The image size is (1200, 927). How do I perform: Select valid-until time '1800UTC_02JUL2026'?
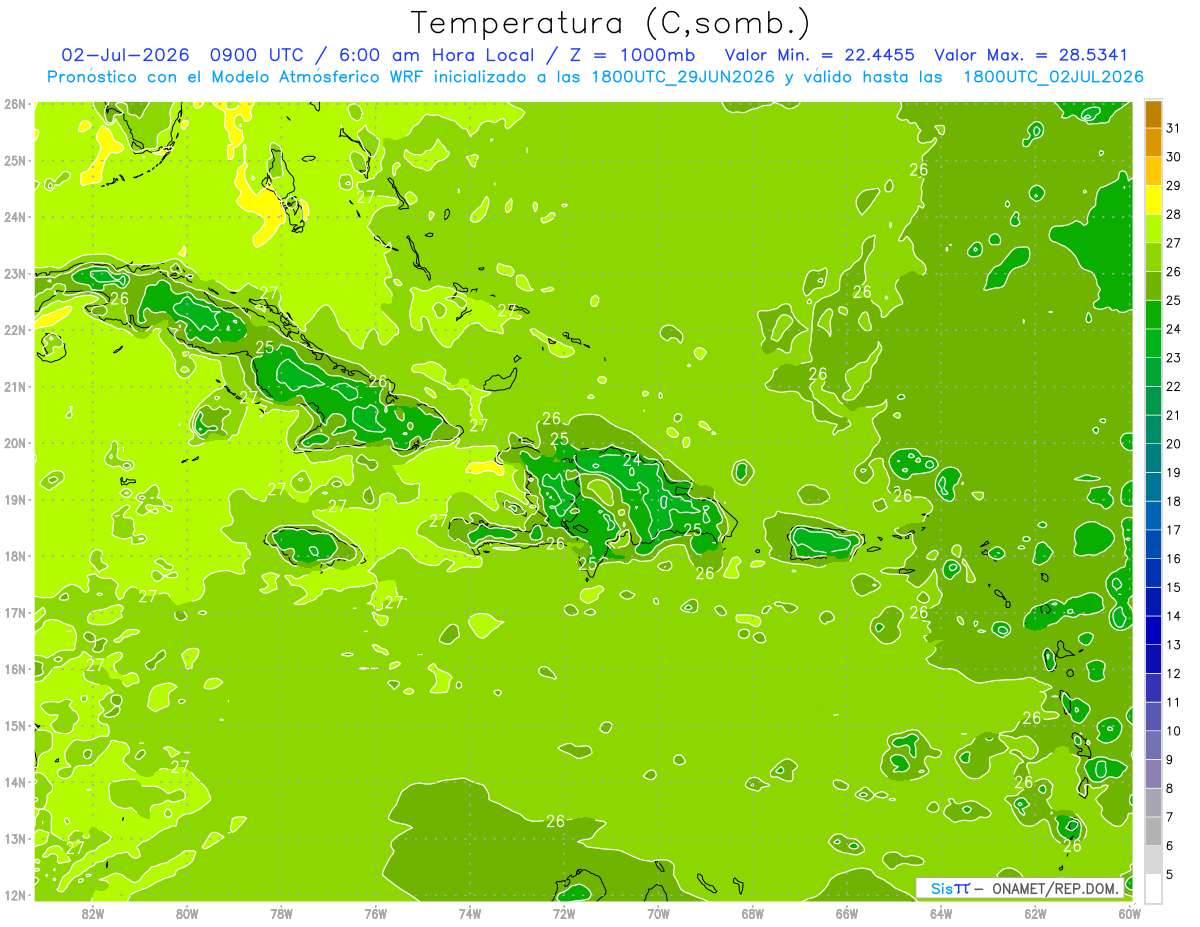1053,77
